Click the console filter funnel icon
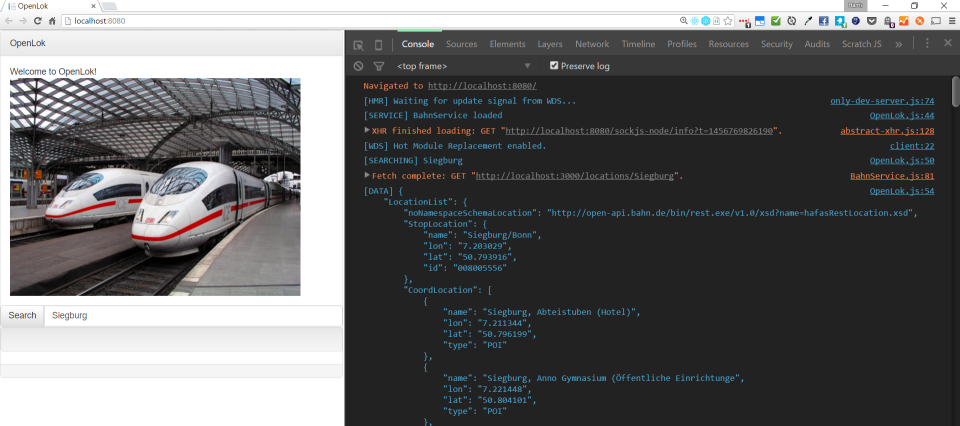The width and height of the screenshot is (960, 426). 378,66
